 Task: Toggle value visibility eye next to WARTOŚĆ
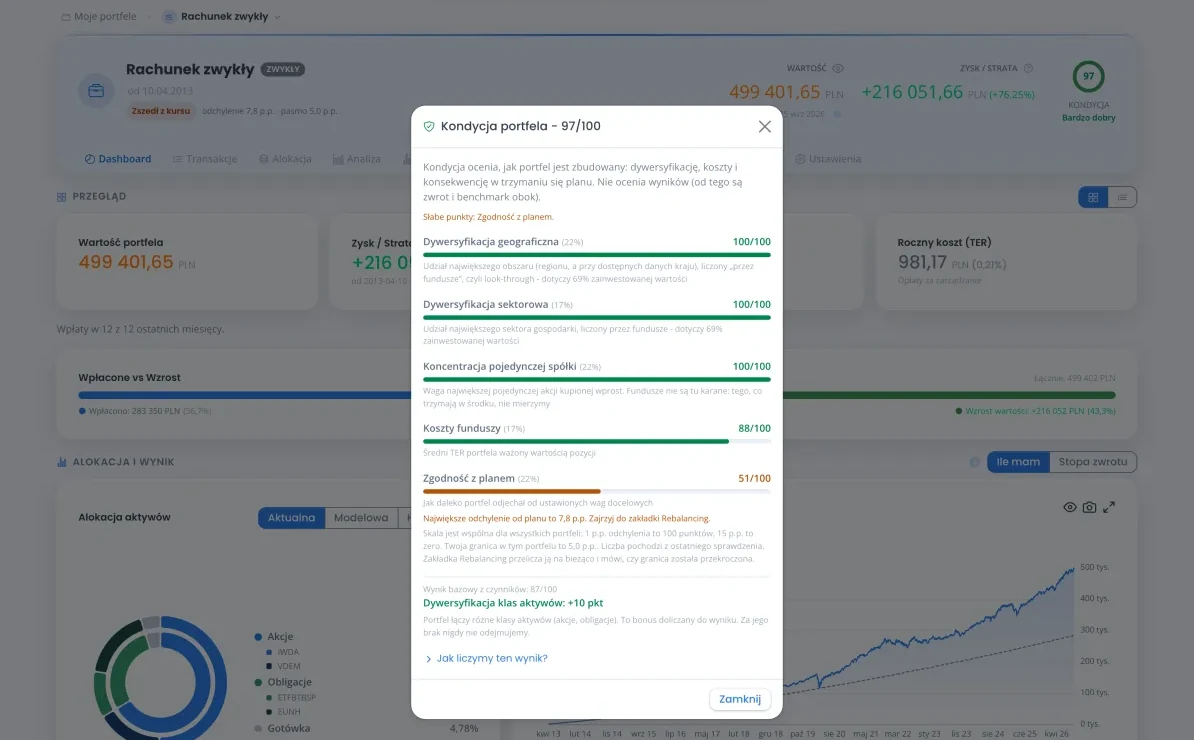pos(838,69)
